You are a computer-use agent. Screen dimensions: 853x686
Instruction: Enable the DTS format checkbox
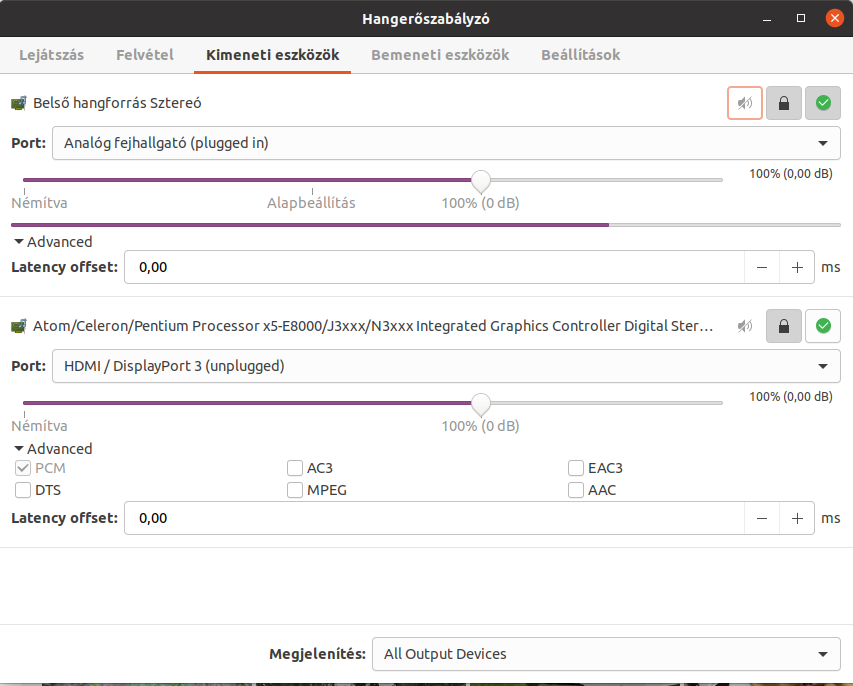pyautogui.click(x=23, y=490)
